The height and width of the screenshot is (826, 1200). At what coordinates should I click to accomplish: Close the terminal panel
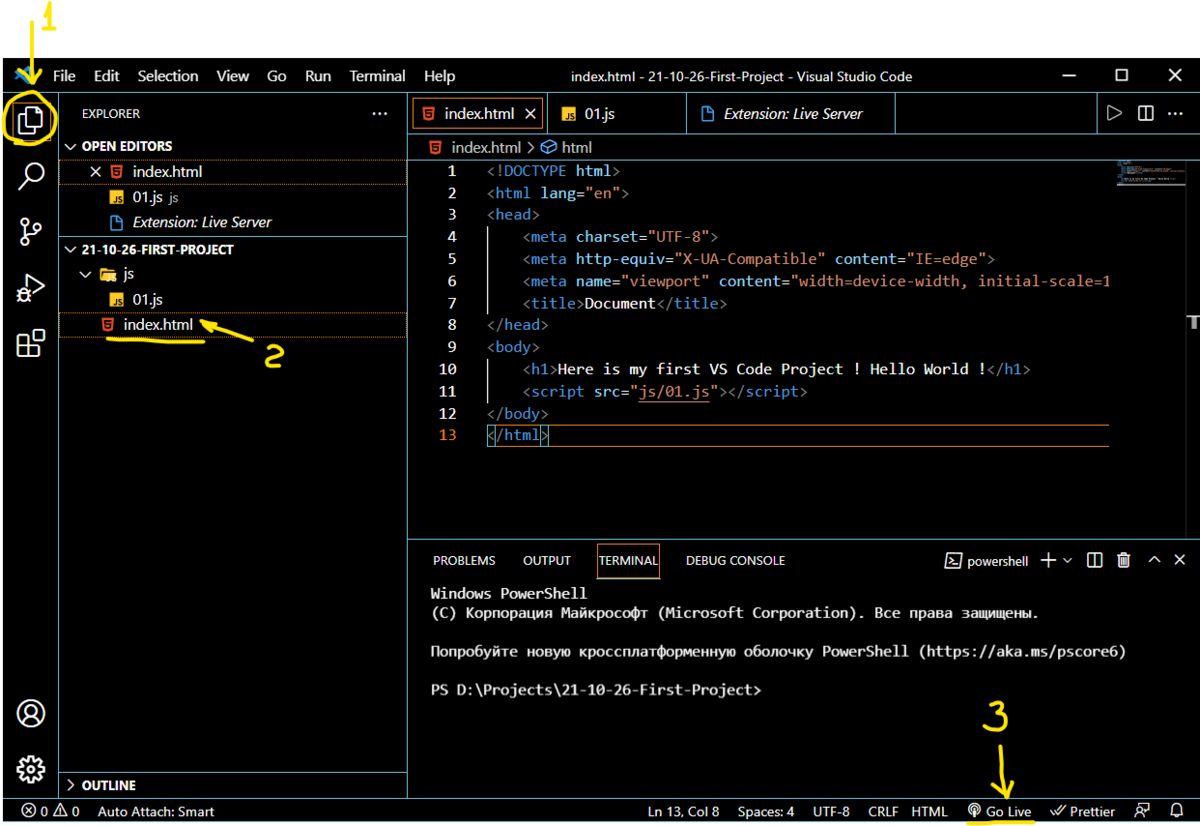1181,561
